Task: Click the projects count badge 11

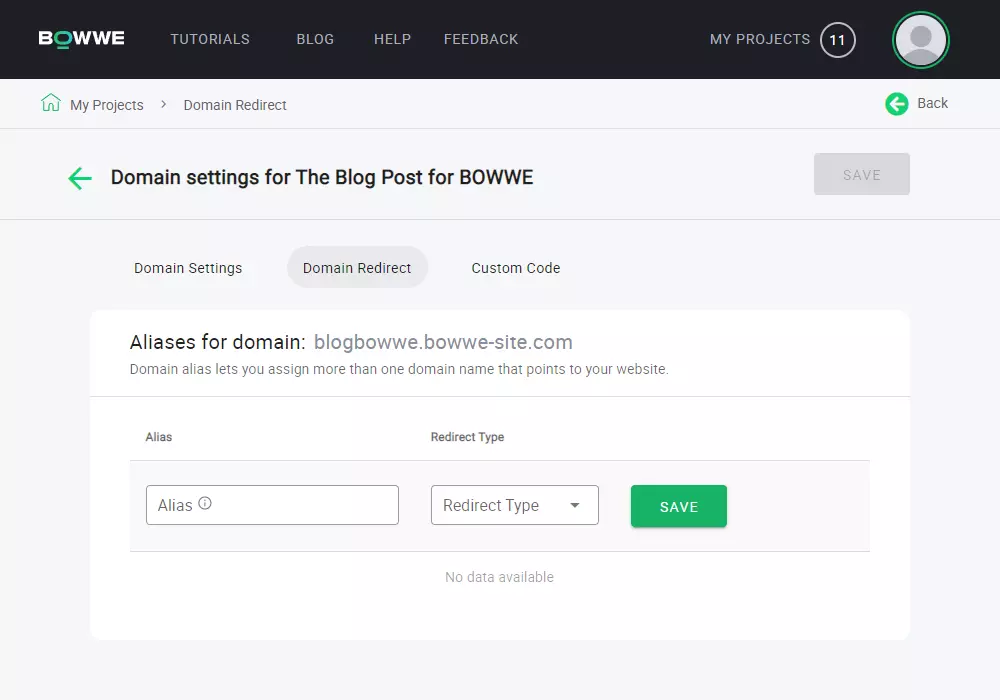Action: click(837, 40)
